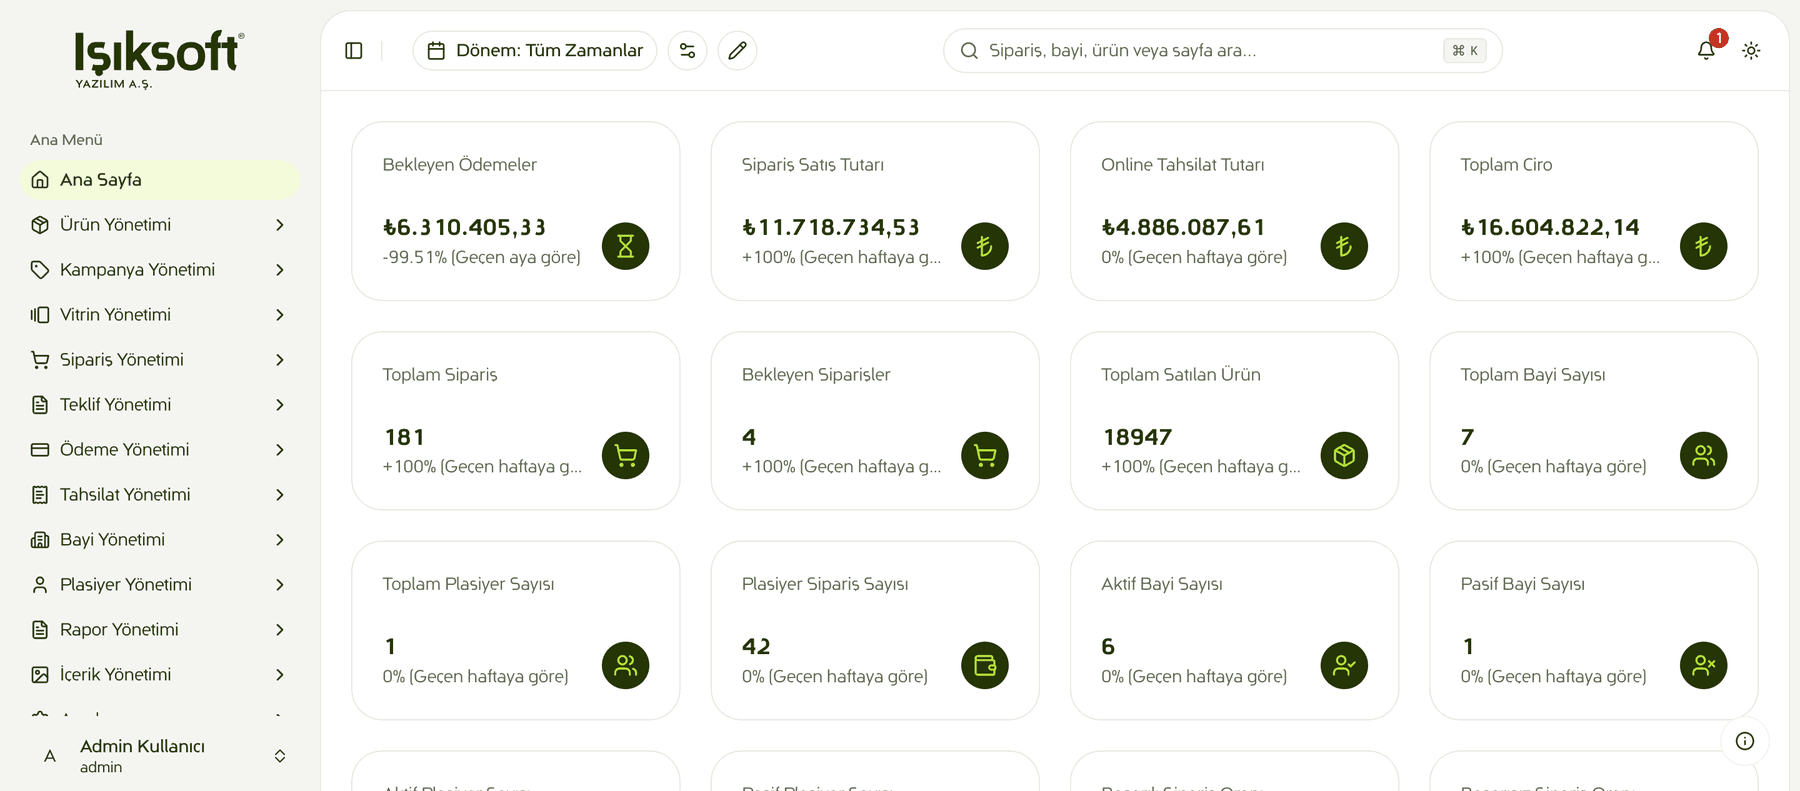Click user-x icon on Pasif Bayi Sayısı card
The height and width of the screenshot is (791, 1800).
pyautogui.click(x=1704, y=666)
